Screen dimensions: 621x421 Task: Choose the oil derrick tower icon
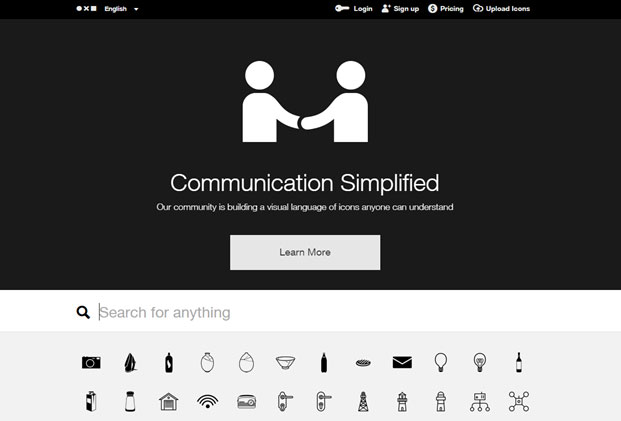(x=363, y=402)
